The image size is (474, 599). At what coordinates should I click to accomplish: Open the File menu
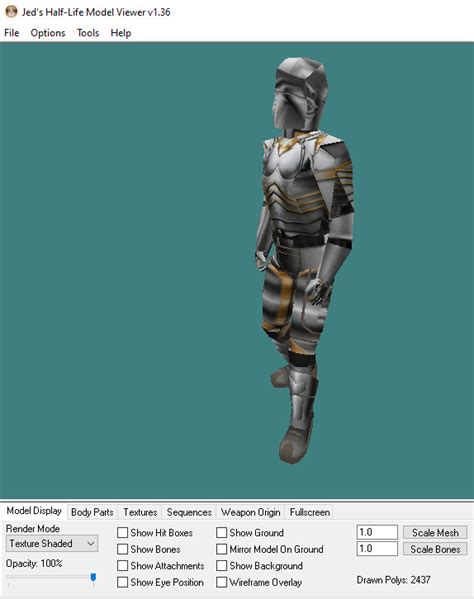click(11, 33)
